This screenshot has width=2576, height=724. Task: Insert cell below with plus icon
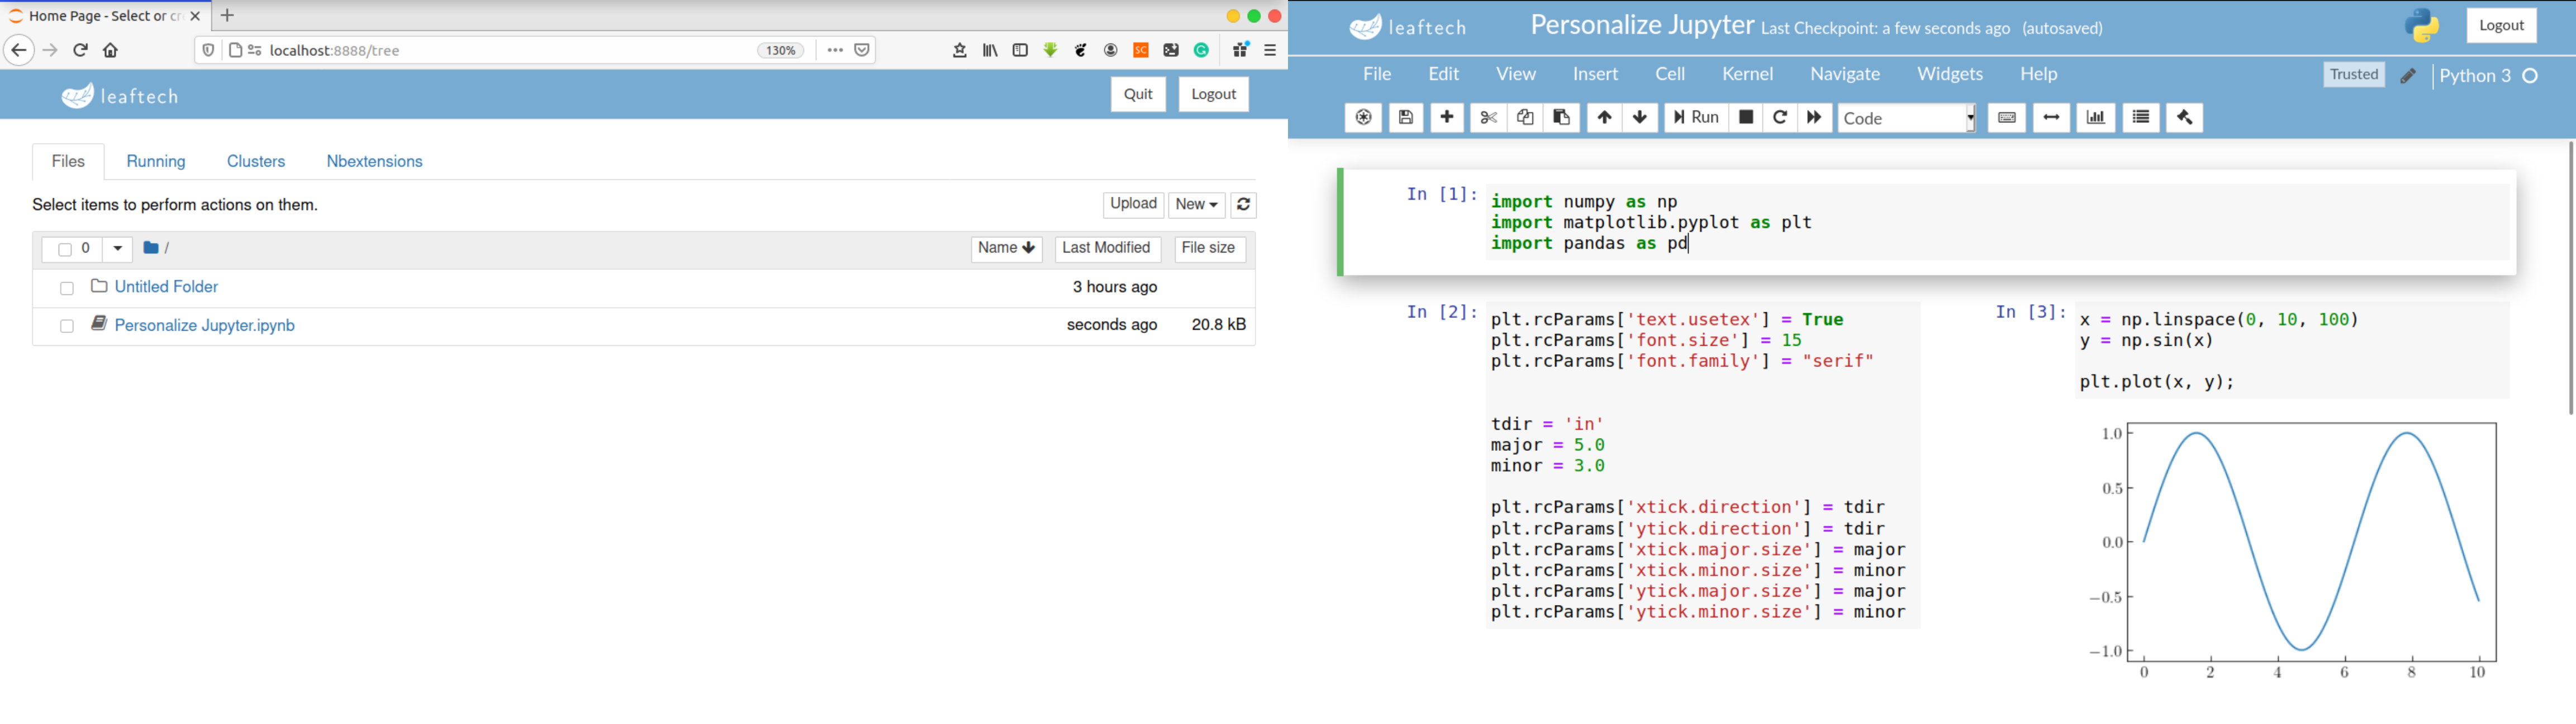[1446, 118]
